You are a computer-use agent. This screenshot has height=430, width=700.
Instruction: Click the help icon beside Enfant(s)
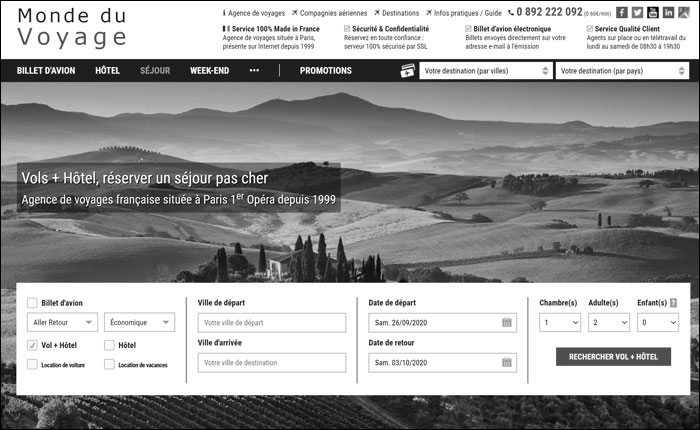pyautogui.click(x=673, y=303)
